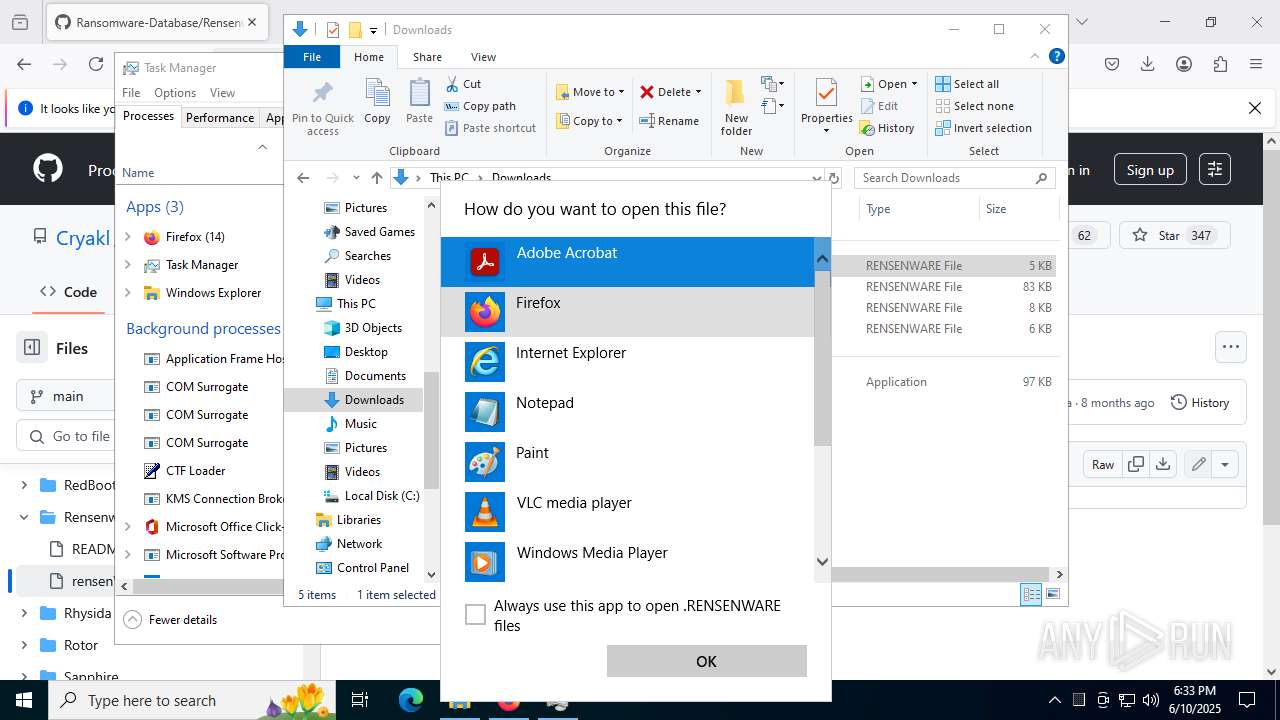
Task: Click the Go to file search field
Action: [65, 436]
